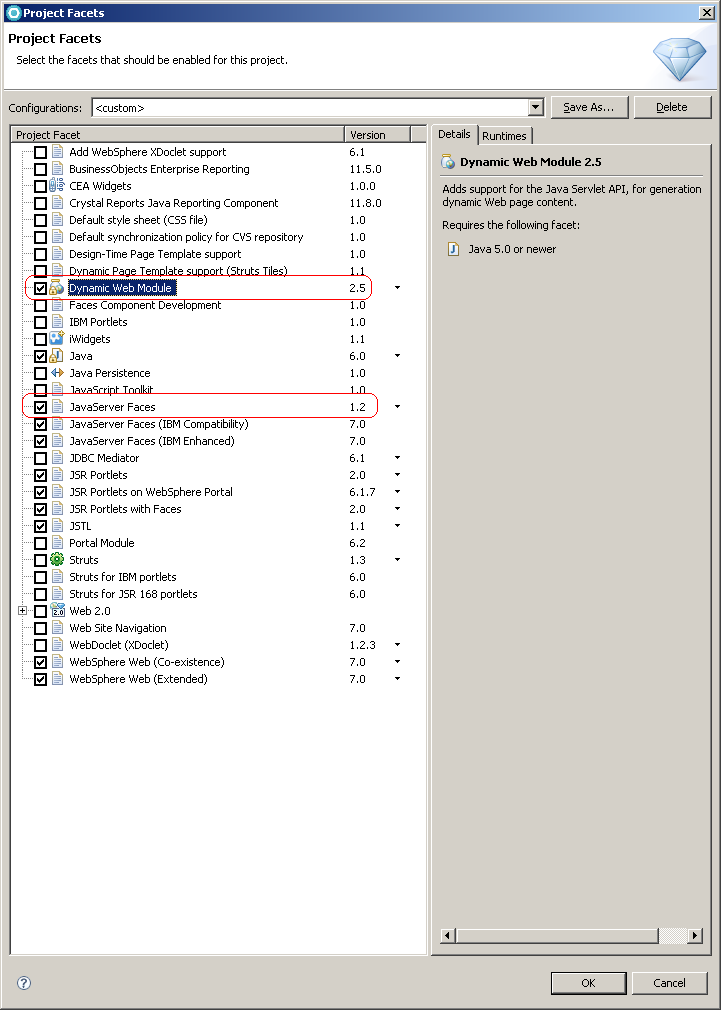Click the Struts gear icon

click(x=57, y=560)
